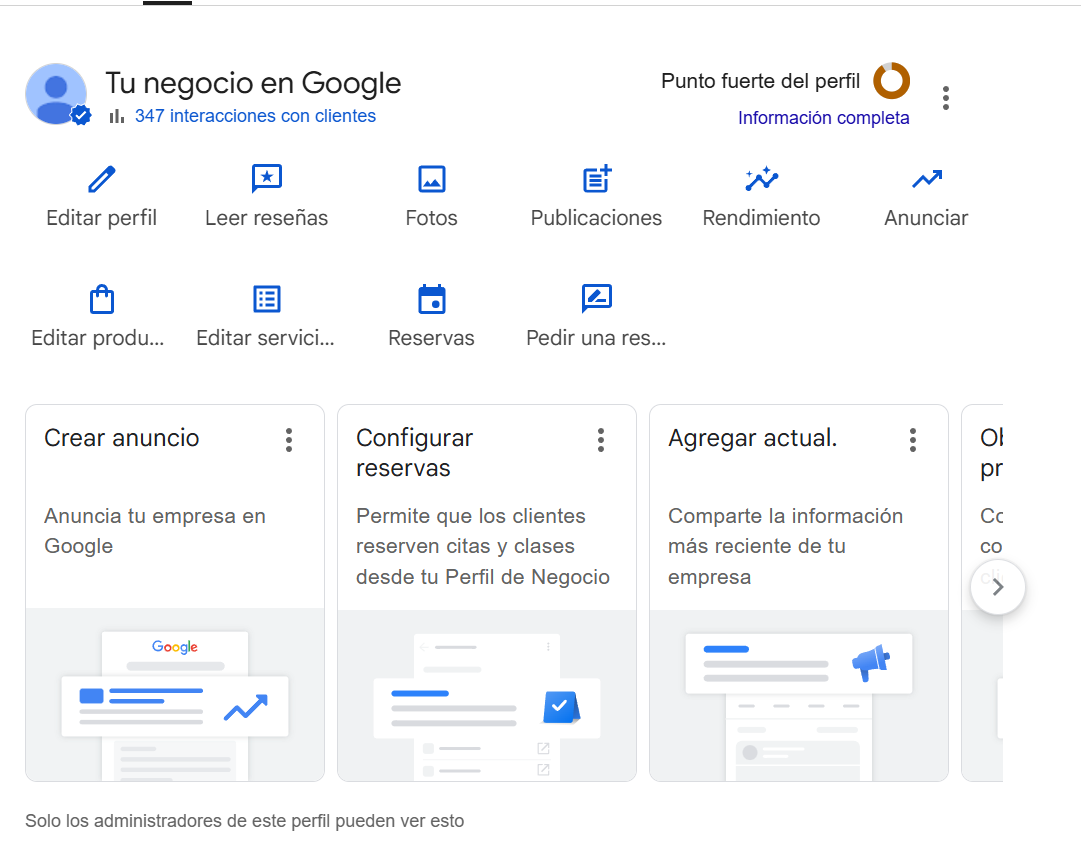Screen dimensions: 1081x844
Task: Click the Editar perfil pencil icon
Action: [102, 180]
